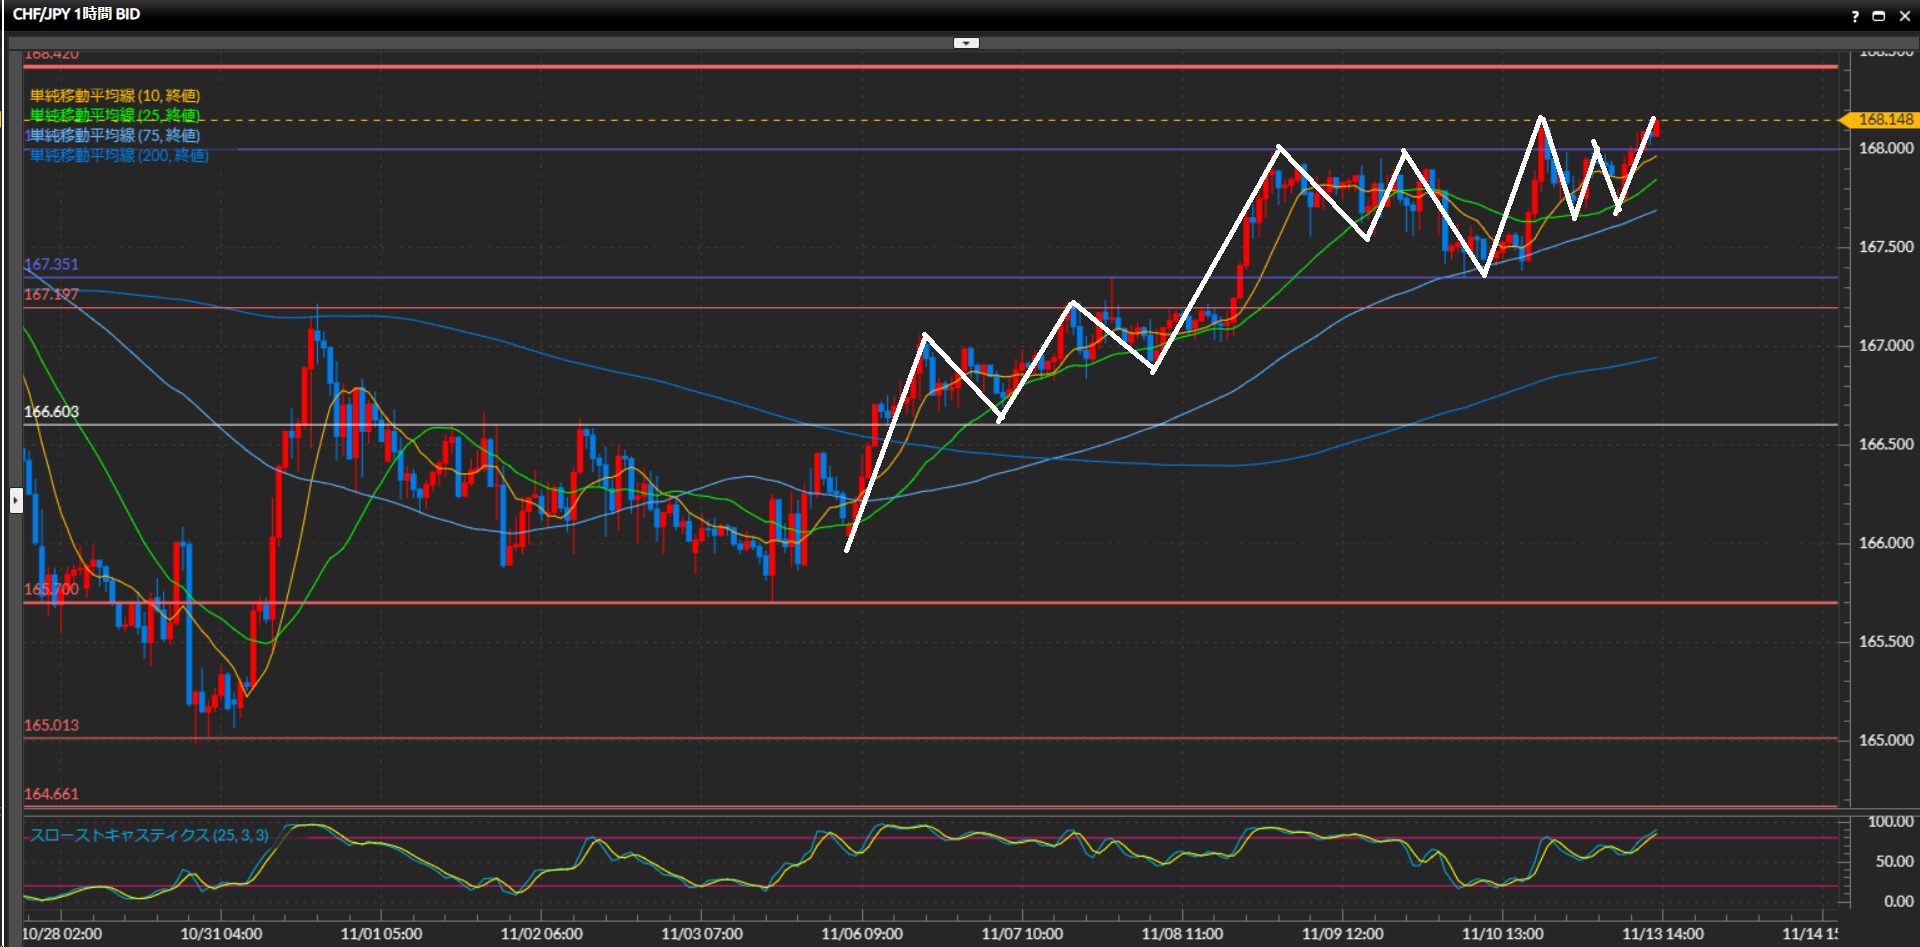Click the 11/06 09:00 time axis label
The width and height of the screenshot is (1920, 947).
(861, 934)
